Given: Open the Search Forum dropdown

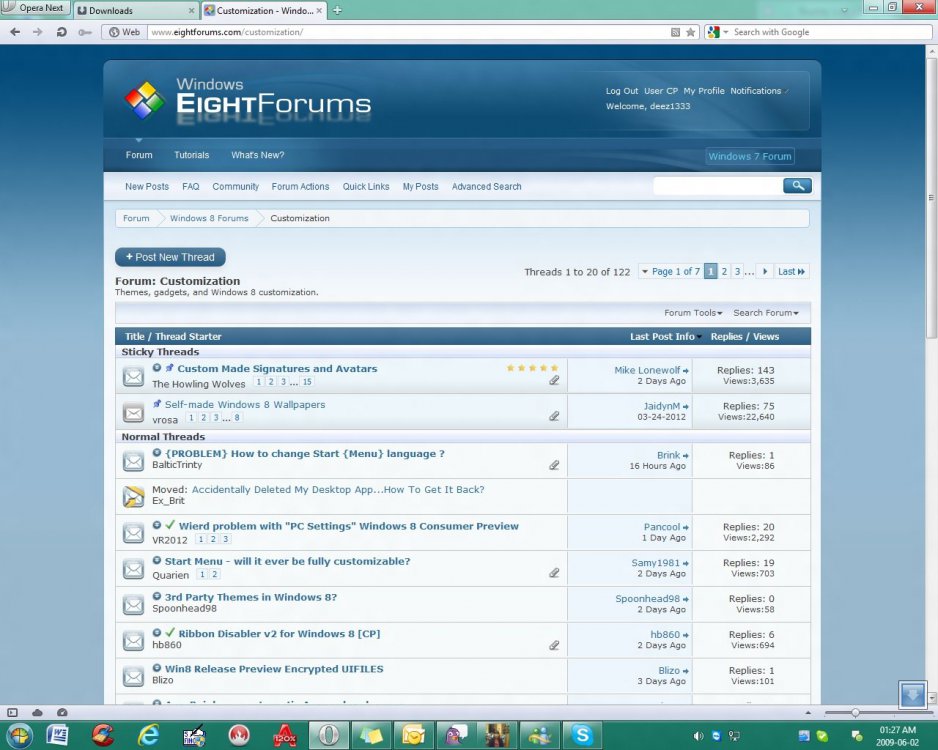Looking at the screenshot, I should [x=766, y=313].
